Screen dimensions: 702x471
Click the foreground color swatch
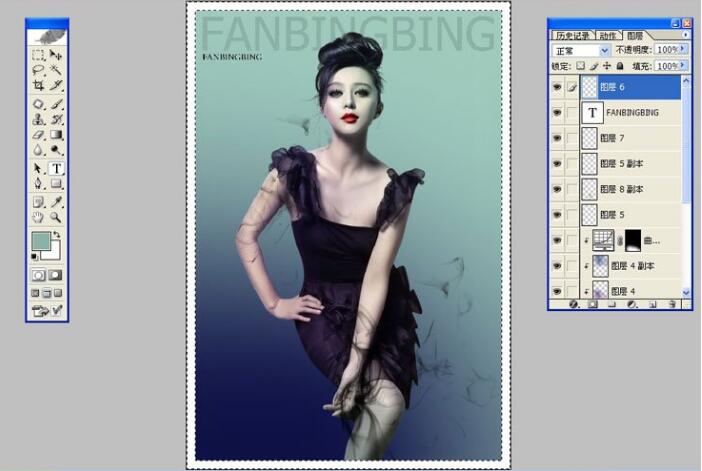pyautogui.click(x=40, y=242)
